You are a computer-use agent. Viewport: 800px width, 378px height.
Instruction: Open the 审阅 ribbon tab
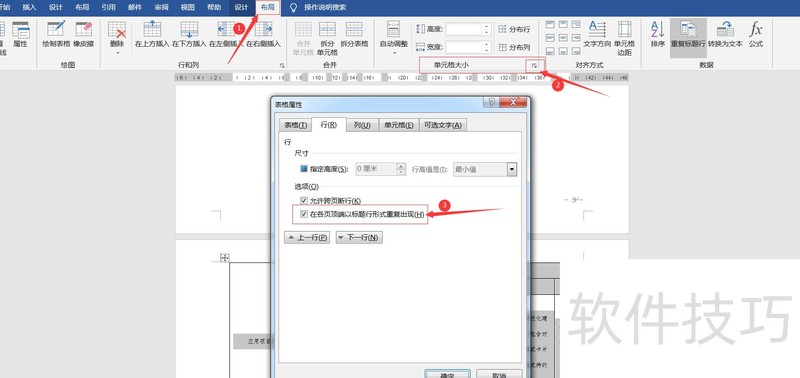pyautogui.click(x=161, y=8)
